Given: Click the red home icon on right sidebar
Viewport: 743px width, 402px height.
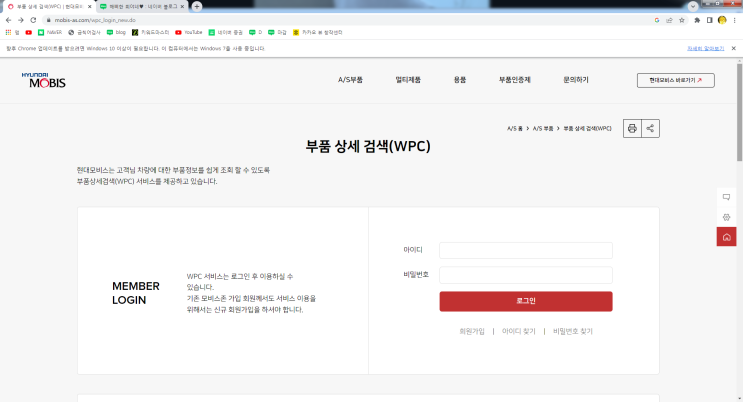Looking at the screenshot, I should pos(726,237).
